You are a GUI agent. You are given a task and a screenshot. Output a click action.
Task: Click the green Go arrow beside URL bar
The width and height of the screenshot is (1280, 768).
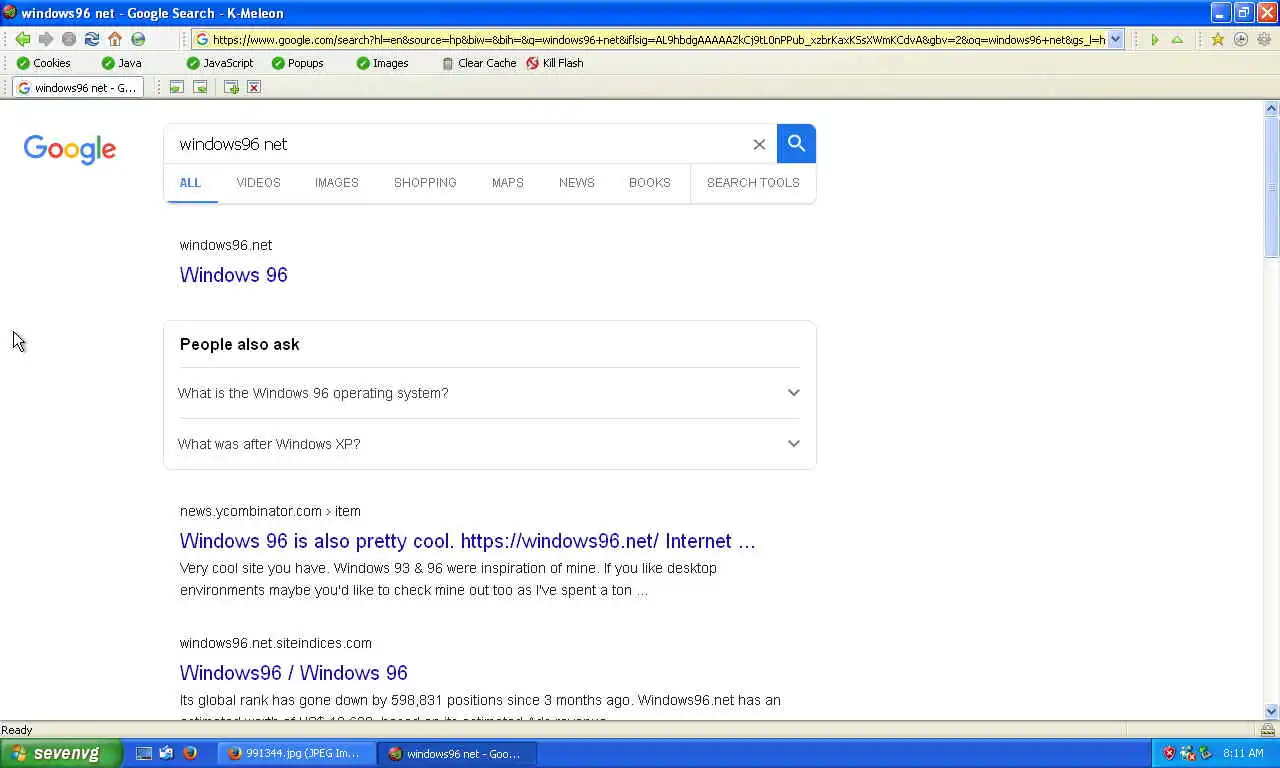point(1155,40)
